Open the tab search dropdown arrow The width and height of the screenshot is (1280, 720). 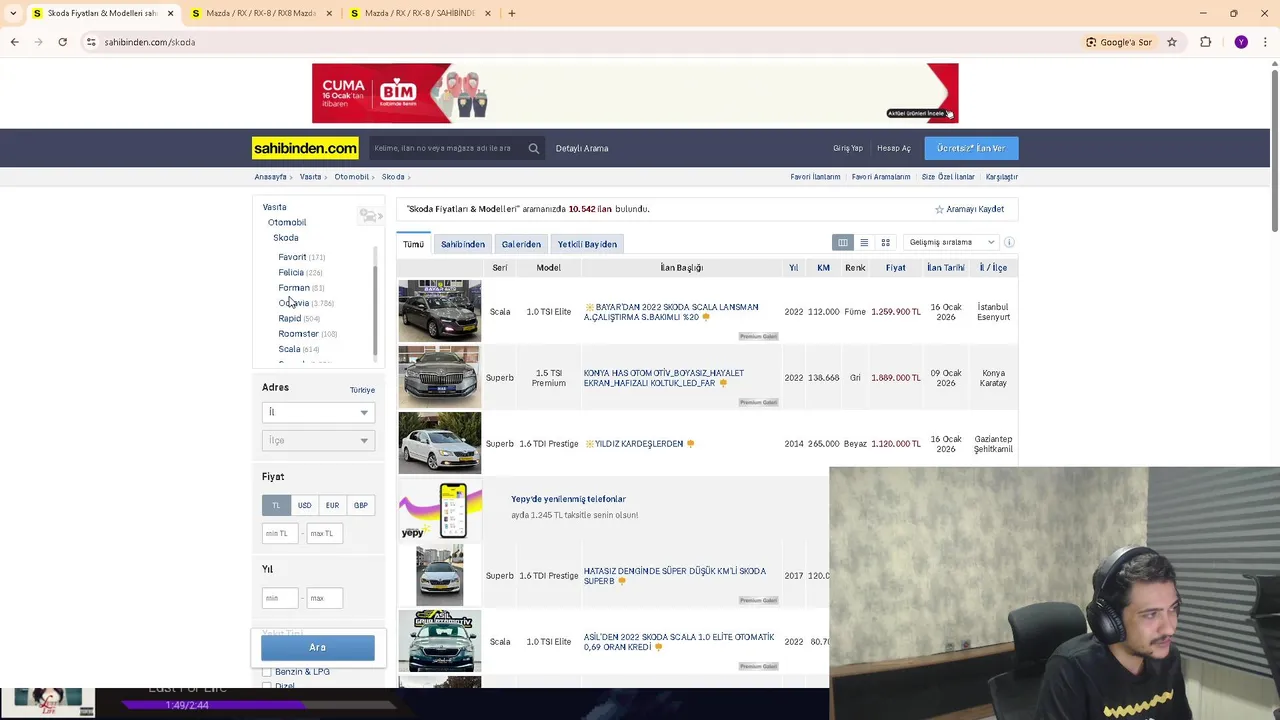tap(13, 13)
